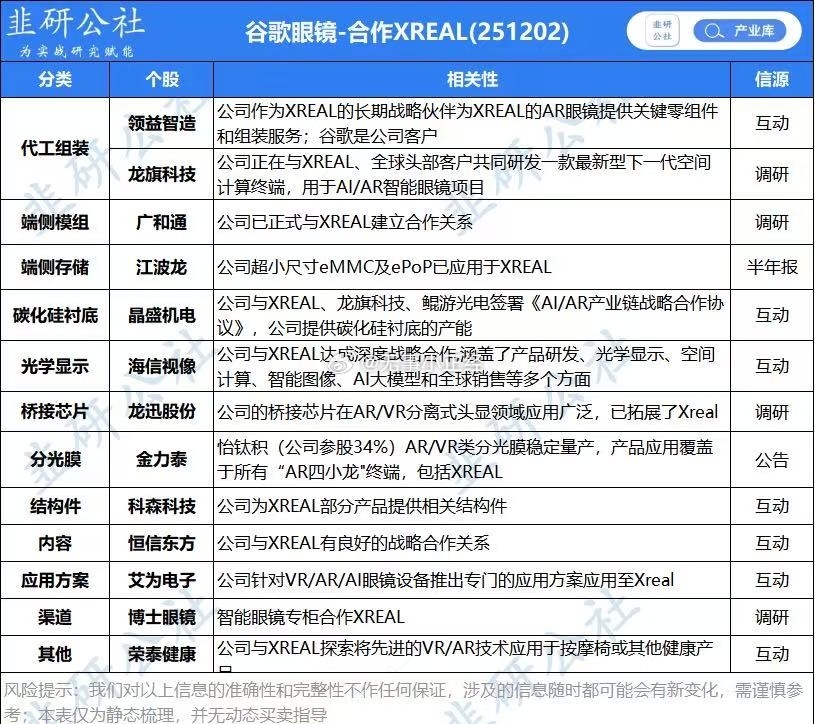Image resolution: width=815 pixels, height=724 pixels.
Task: Select the 应用方案 category cell
Action: pyautogui.click(x=55, y=580)
